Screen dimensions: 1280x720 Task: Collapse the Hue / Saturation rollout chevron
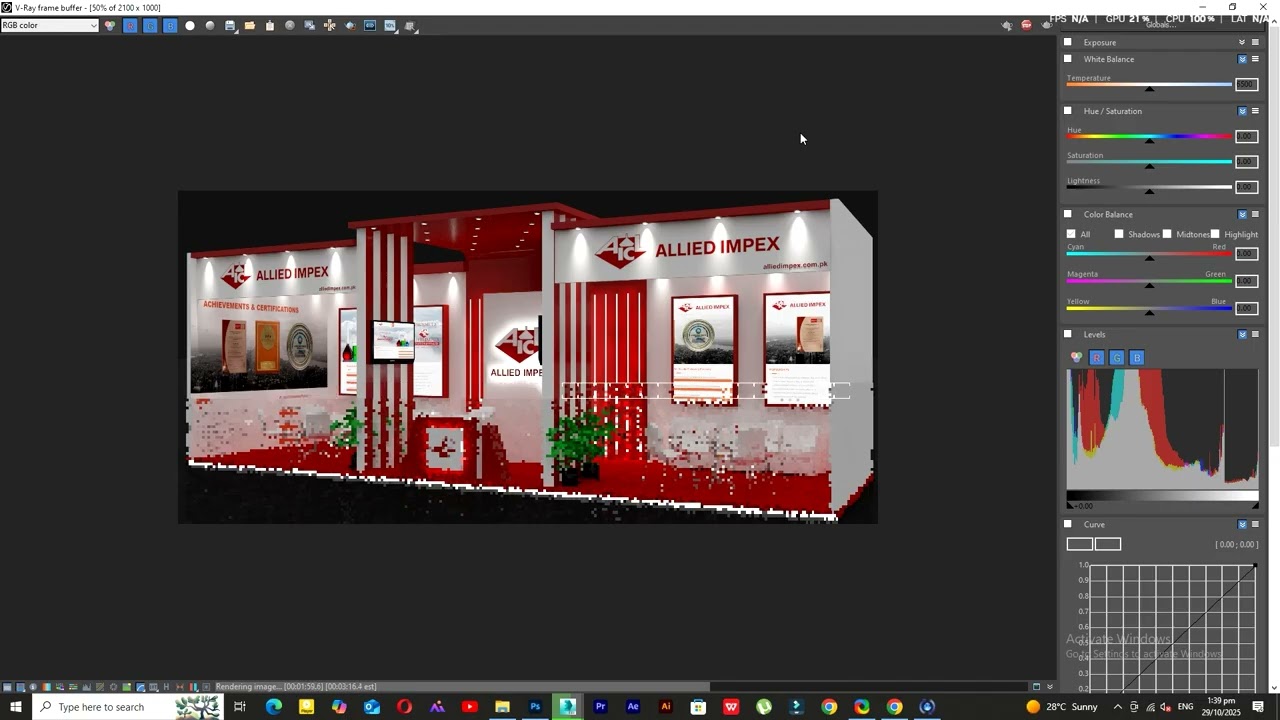1243,111
